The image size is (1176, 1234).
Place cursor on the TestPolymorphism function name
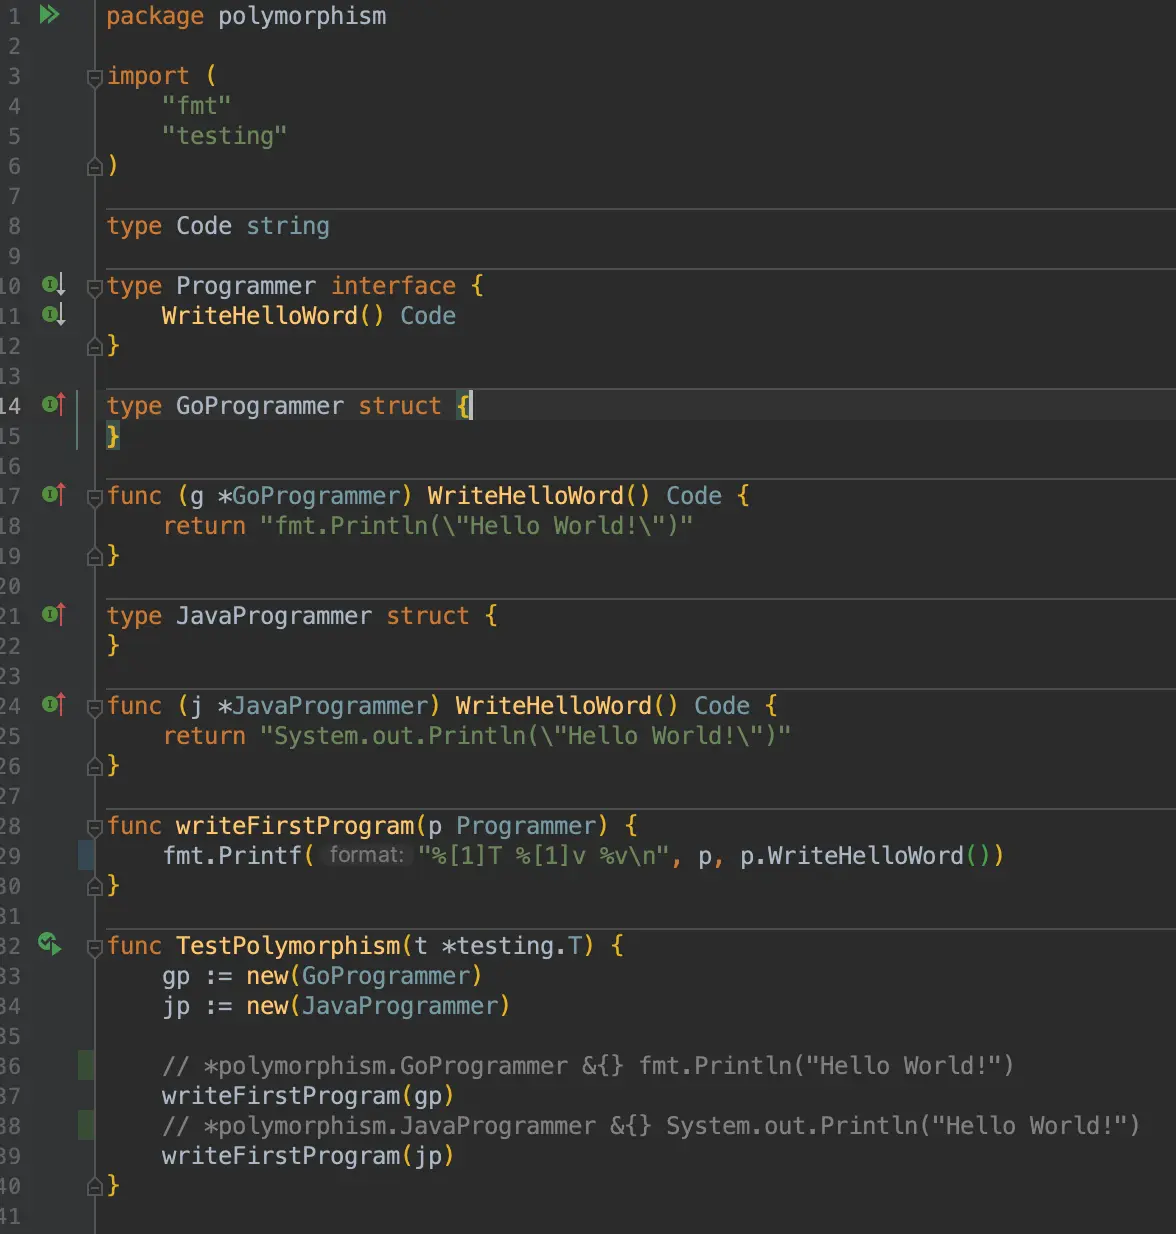pyautogui.click(x=289, y=945)
